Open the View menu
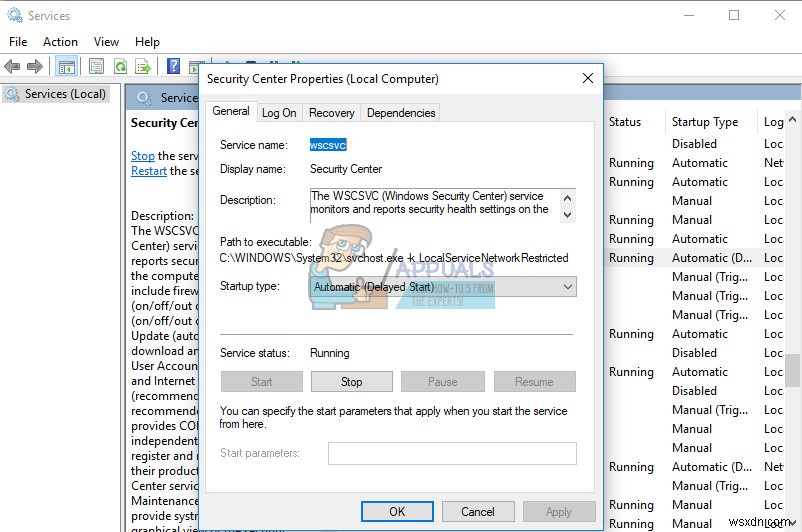This screenshot has height=532, width=802. (x=106, y=42)
